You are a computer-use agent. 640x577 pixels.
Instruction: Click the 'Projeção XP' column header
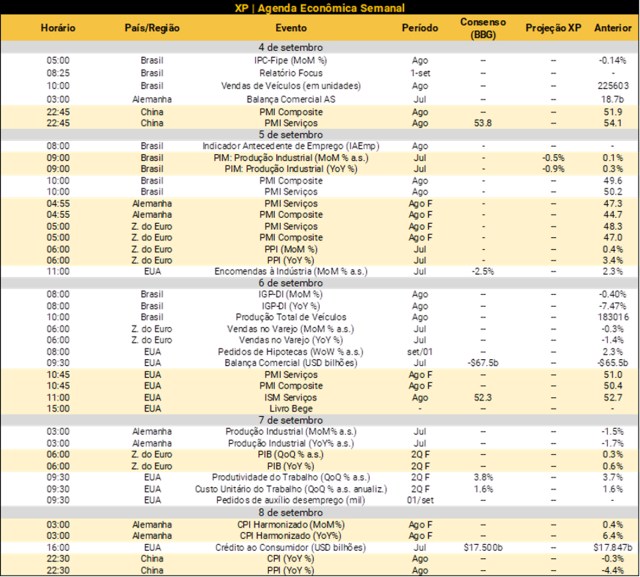pyautogui.click(x=552, y=27)
